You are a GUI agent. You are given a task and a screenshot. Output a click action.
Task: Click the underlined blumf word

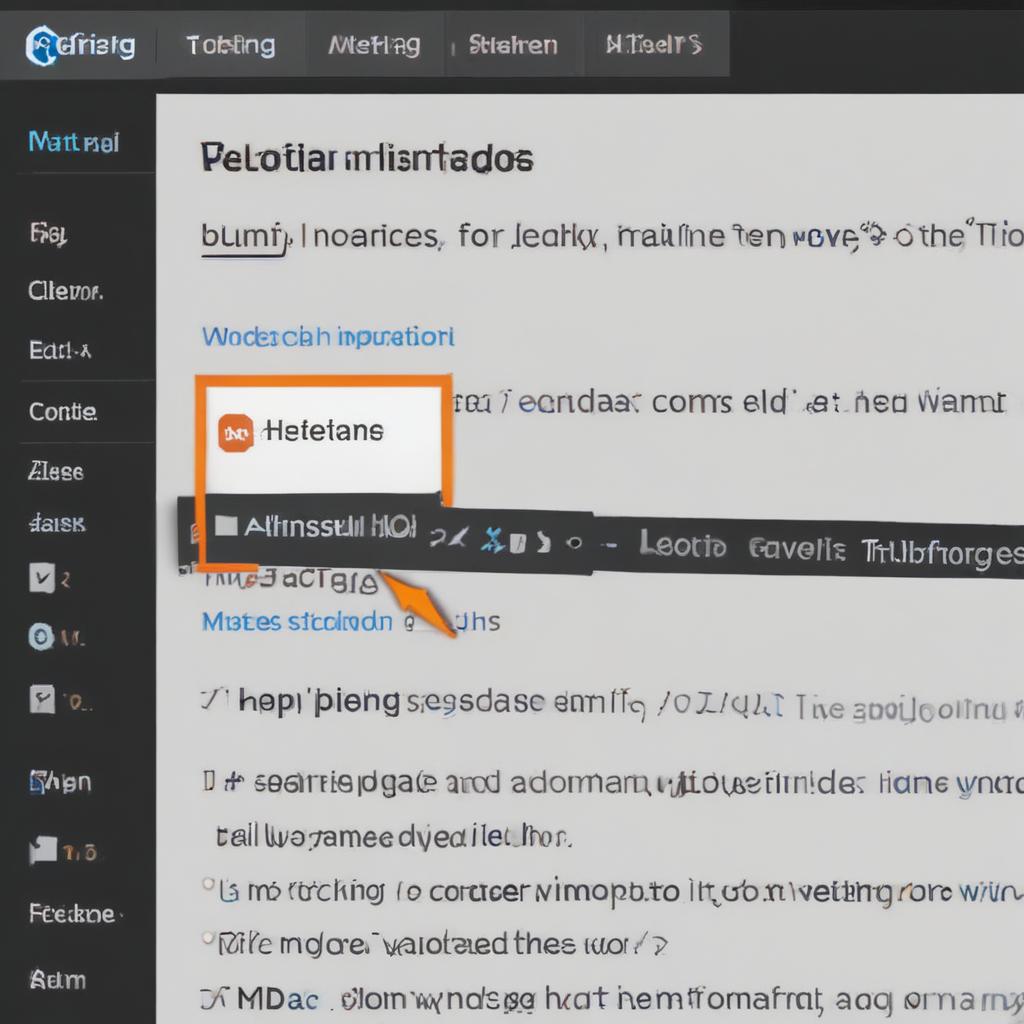243,237
